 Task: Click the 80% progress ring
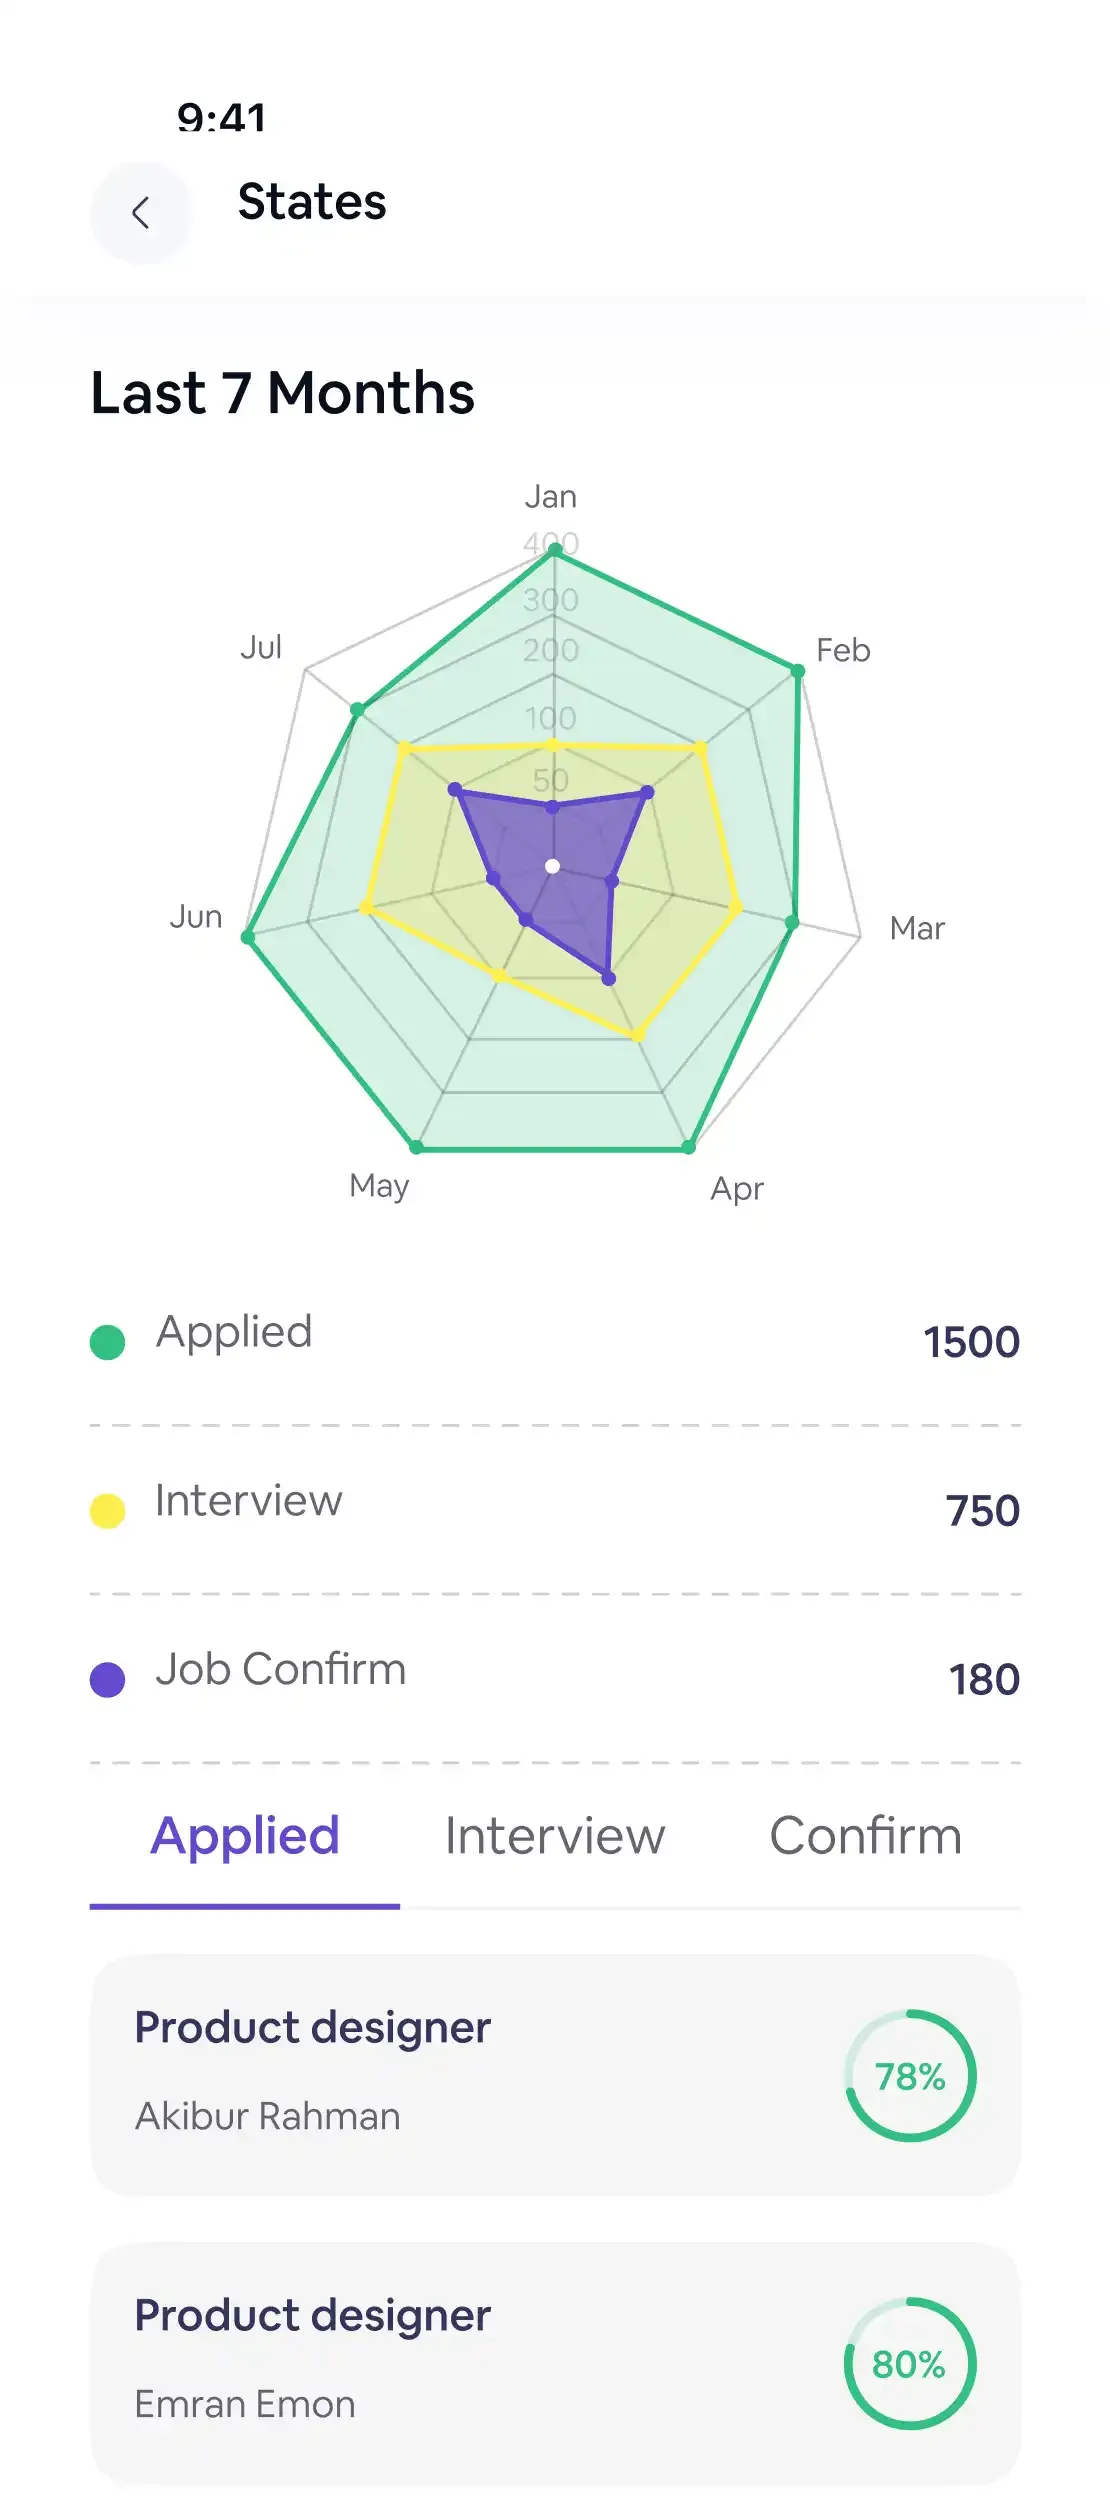(x=910, y=2364)
